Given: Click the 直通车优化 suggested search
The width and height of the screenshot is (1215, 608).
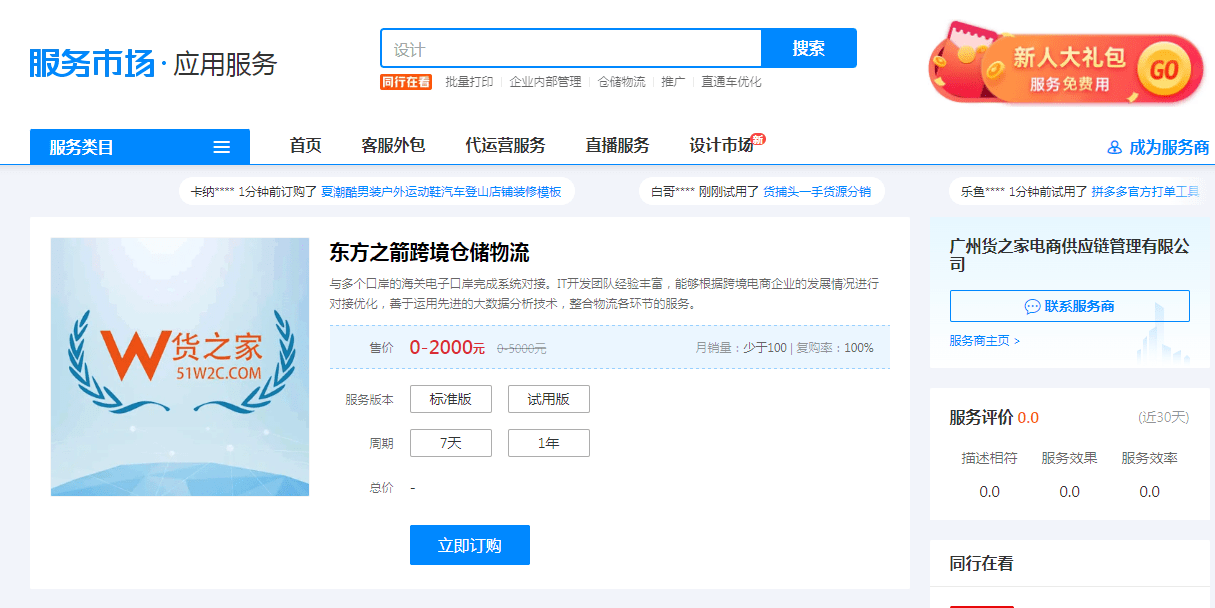Looking at the screenshot, I should pos(732,82).
